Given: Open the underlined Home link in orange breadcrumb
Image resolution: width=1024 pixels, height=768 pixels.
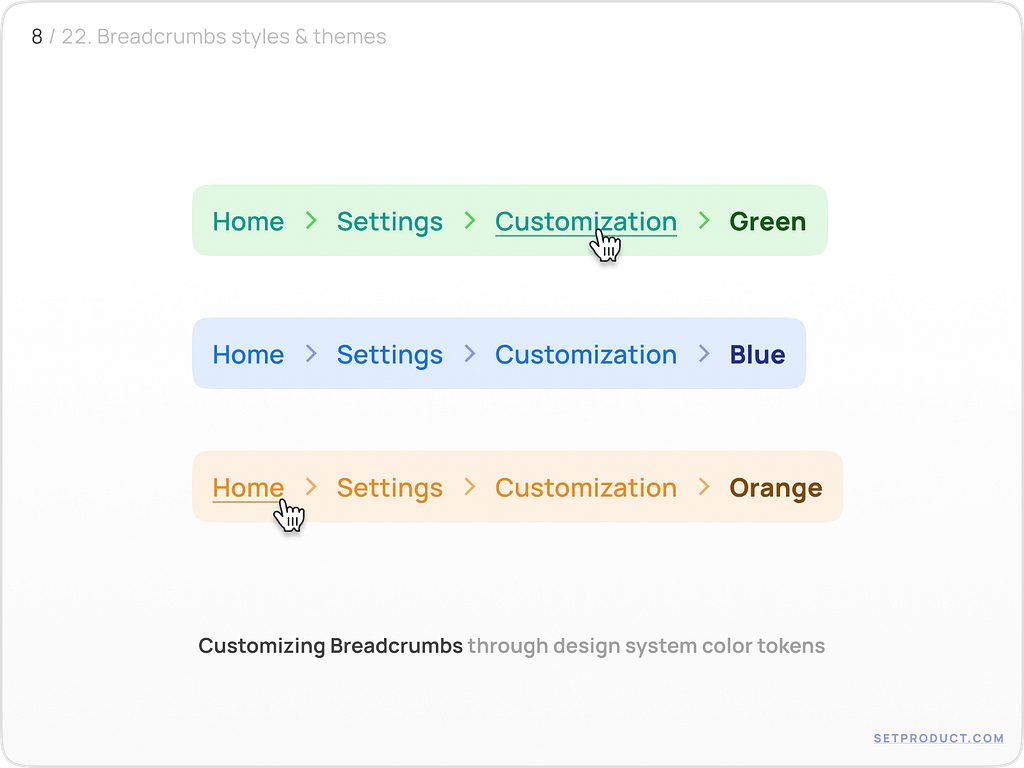Looking at the screenshot, I should coord(248,487).
